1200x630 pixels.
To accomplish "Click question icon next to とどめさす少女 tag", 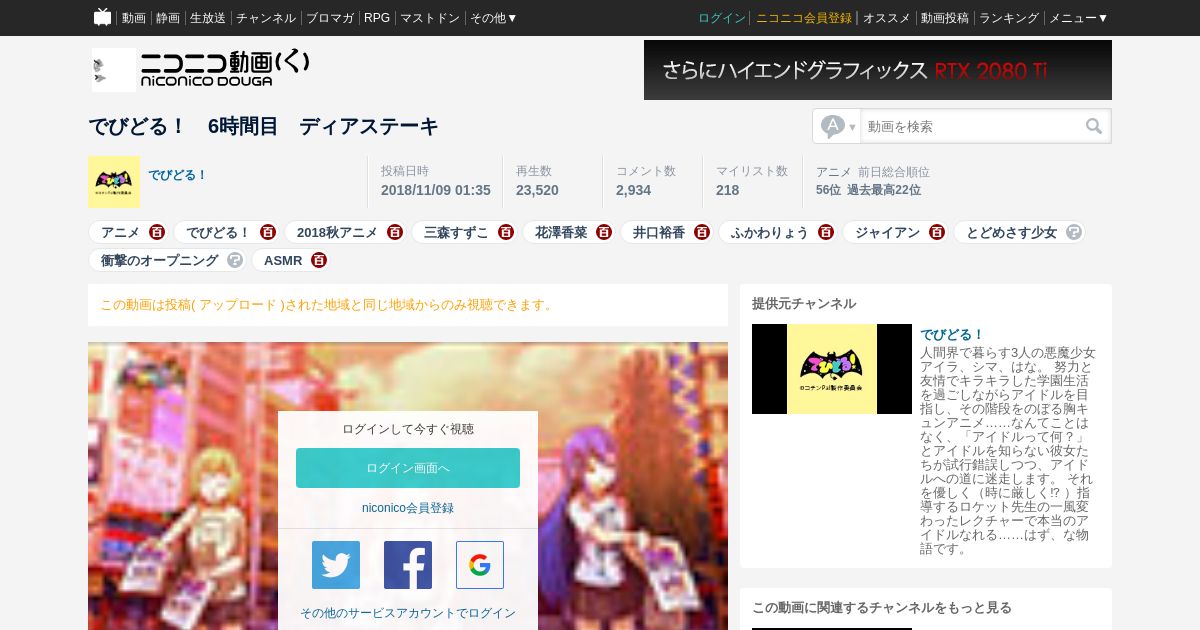I will [1074, 232].
